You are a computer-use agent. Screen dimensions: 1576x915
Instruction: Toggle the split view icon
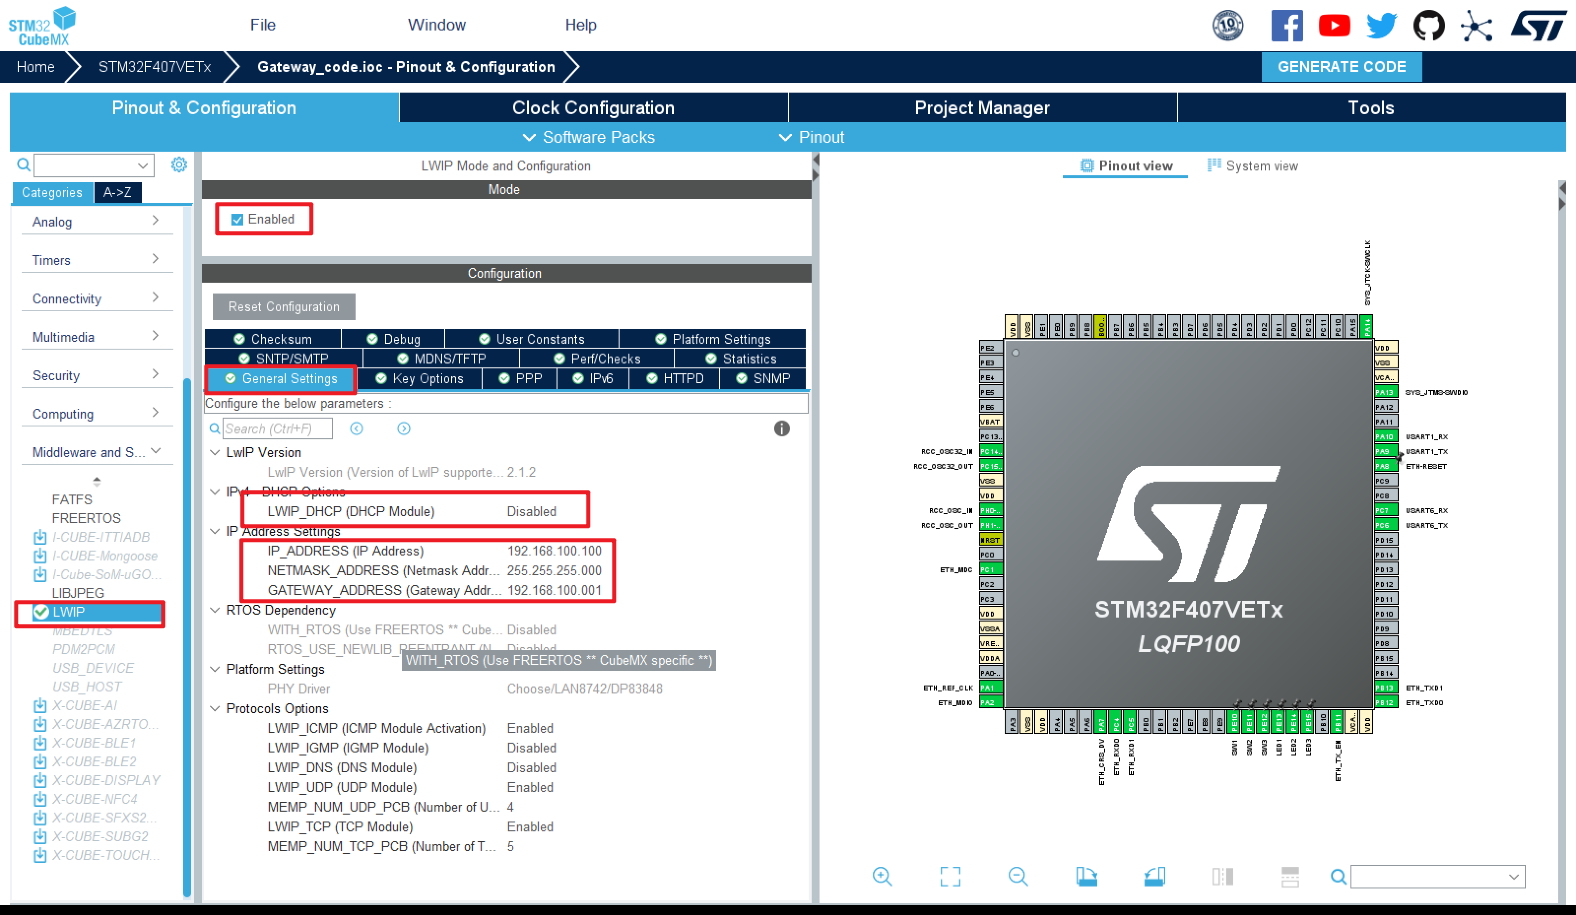click(x=1222, y=876)
